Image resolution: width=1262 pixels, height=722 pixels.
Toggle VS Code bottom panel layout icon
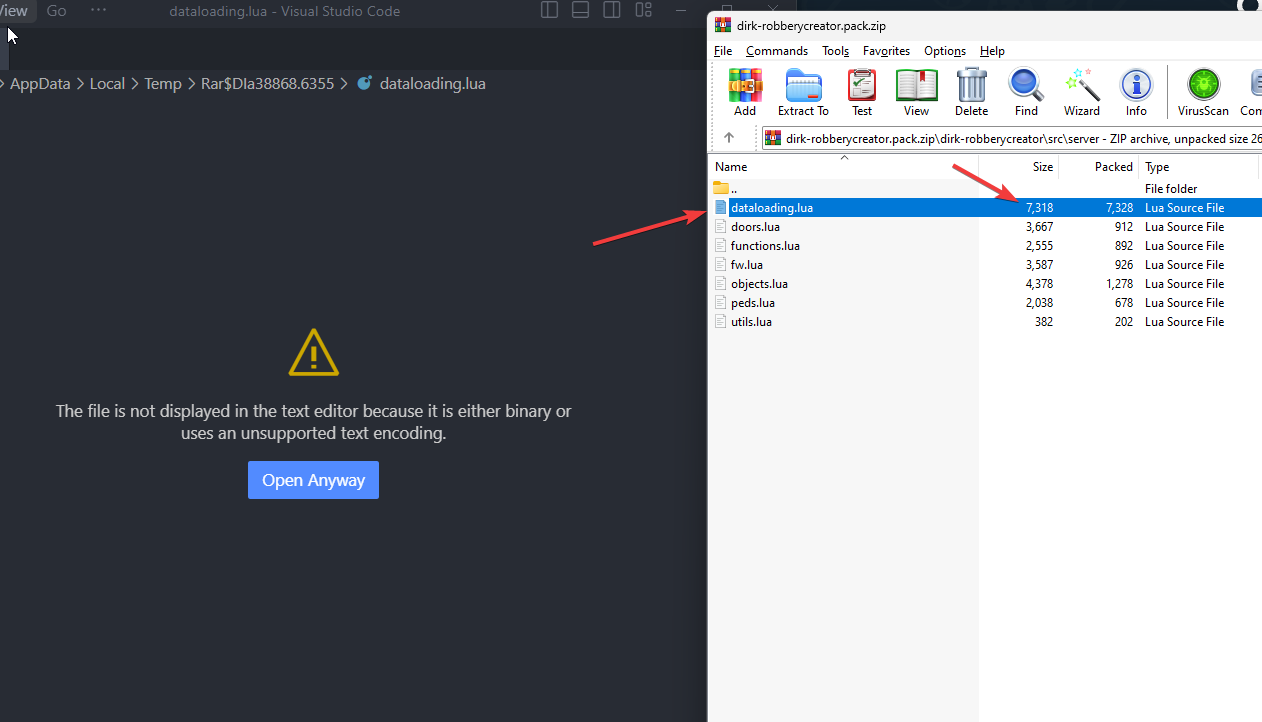[x=580, y=11]
